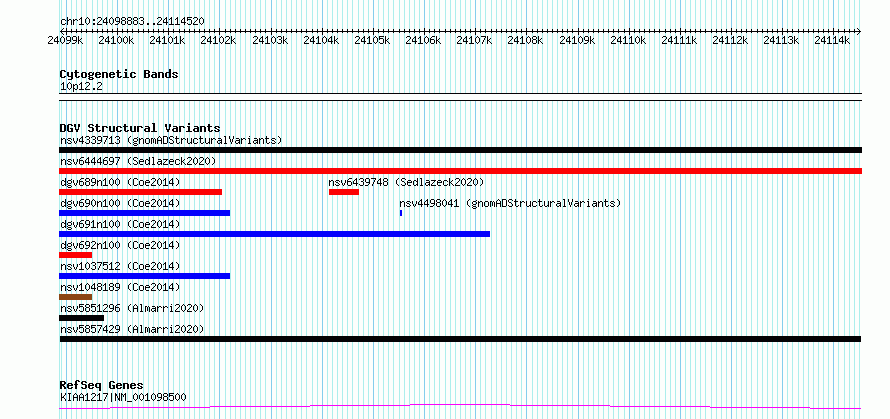
Task: Click the 24102k ruler tick label
Action: tap(219, 40)
